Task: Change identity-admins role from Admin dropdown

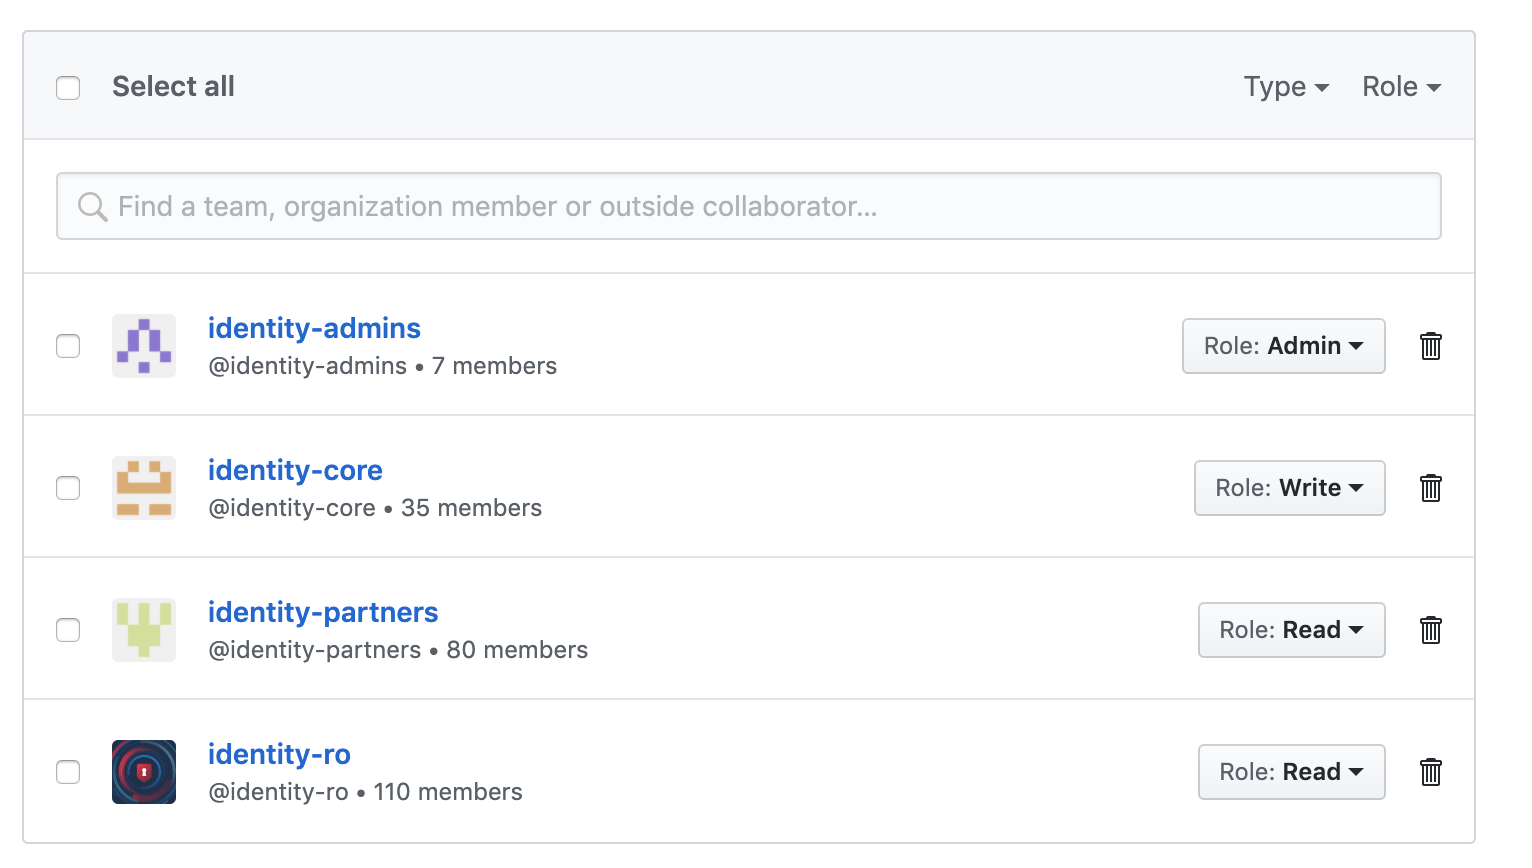Action: pyautogui.click(x=1283, y=346)
